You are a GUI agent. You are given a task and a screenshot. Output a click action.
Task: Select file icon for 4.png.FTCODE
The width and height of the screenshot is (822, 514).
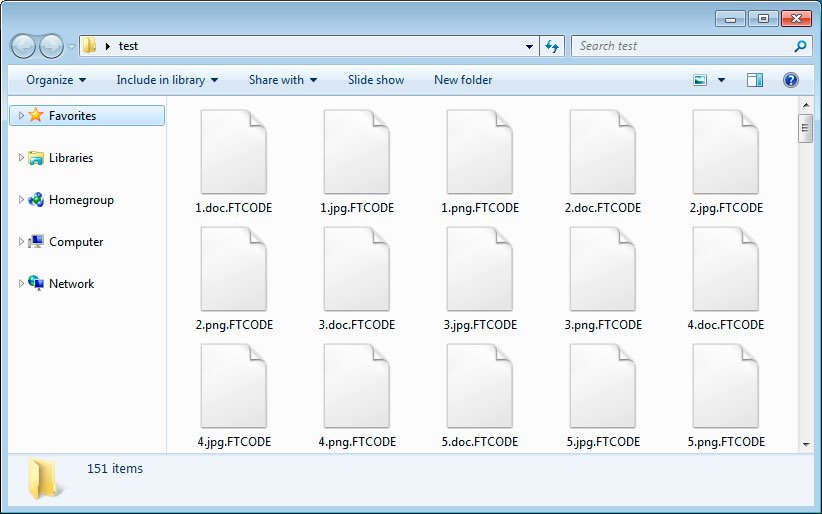(356, 386)
